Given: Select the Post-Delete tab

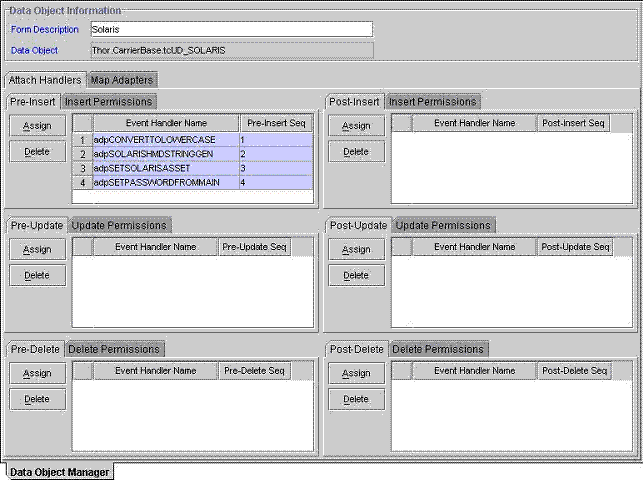Looking at the screenshot, I should pos(356,349).
